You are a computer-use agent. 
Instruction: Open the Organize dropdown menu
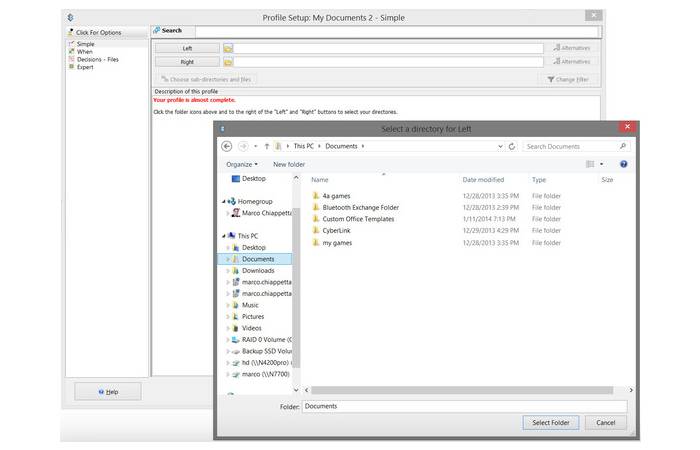click(x=241, y=164)
